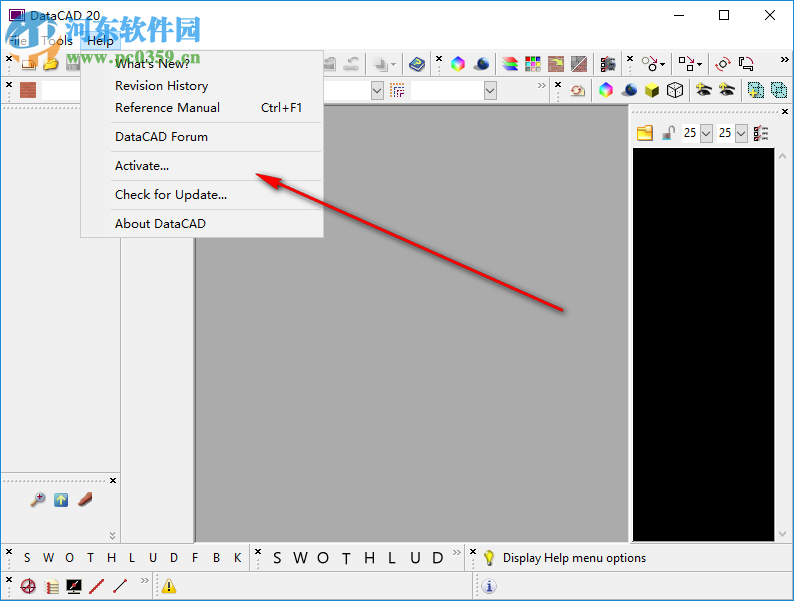Click the bracket shape icon beside rotate

click(x=746, y=64)
